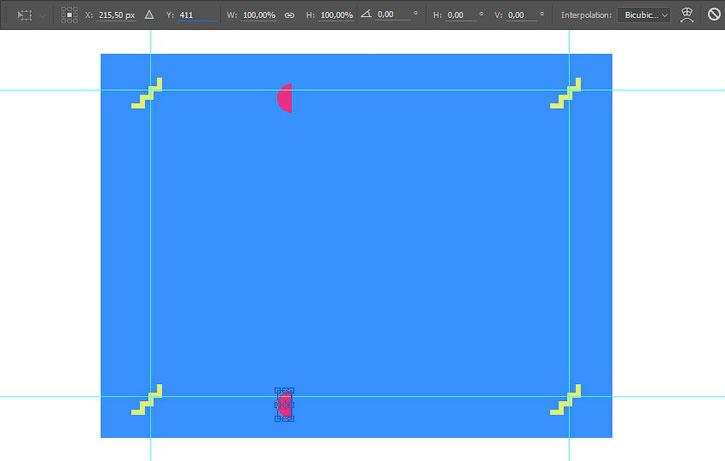
Task: Click the H vertical scale percentage field
Action: pyautogui.click(x=337, y=15)
